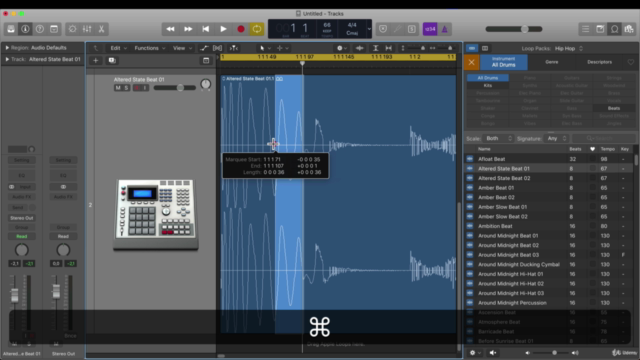Expand the Region Audio Defaults section
This screenshot has height=360, width=640.
click(x=7, y=48)
